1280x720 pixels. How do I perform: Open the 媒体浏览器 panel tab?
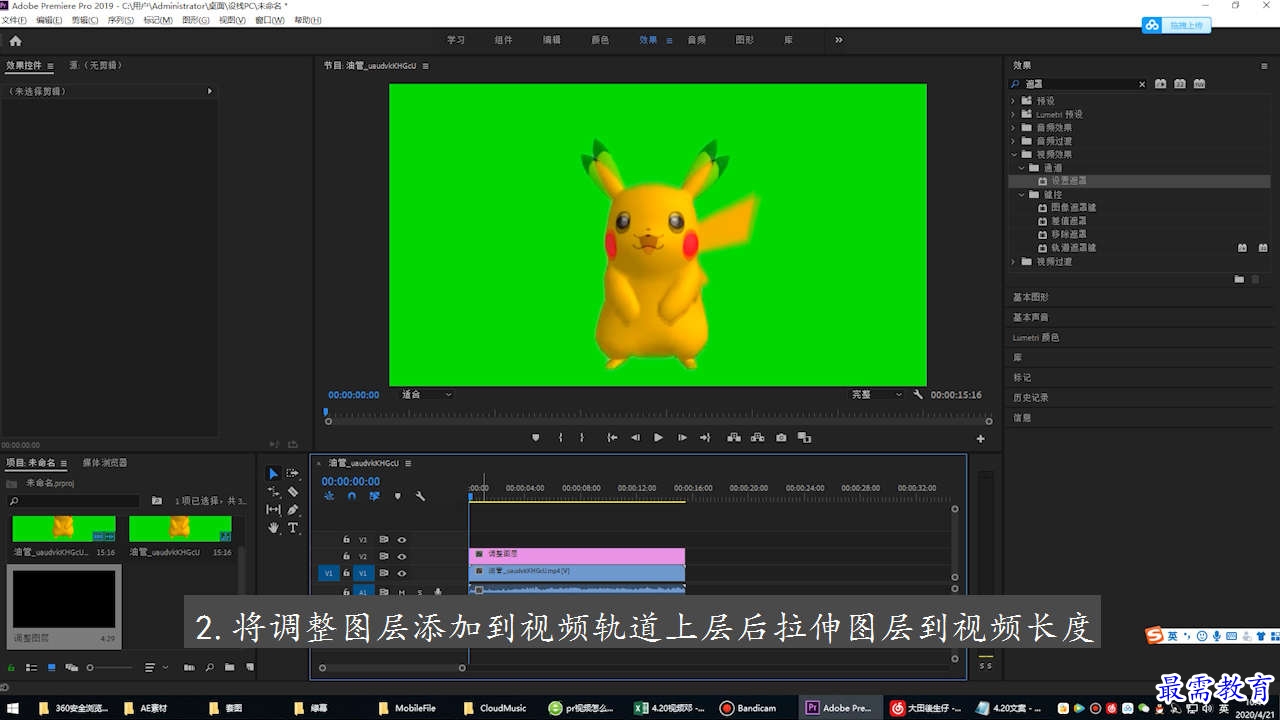[x=105, y=463]
